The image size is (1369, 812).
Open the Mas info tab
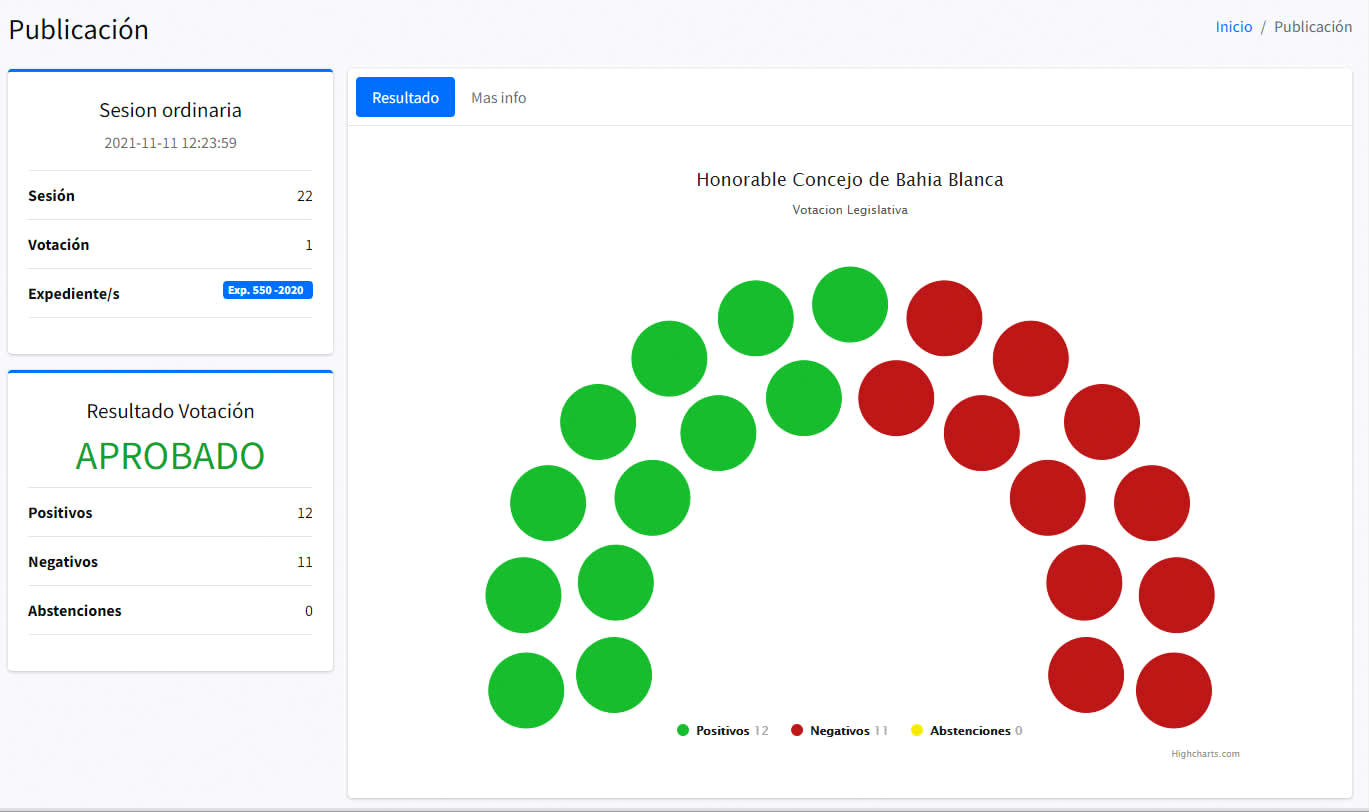[498, 97]
